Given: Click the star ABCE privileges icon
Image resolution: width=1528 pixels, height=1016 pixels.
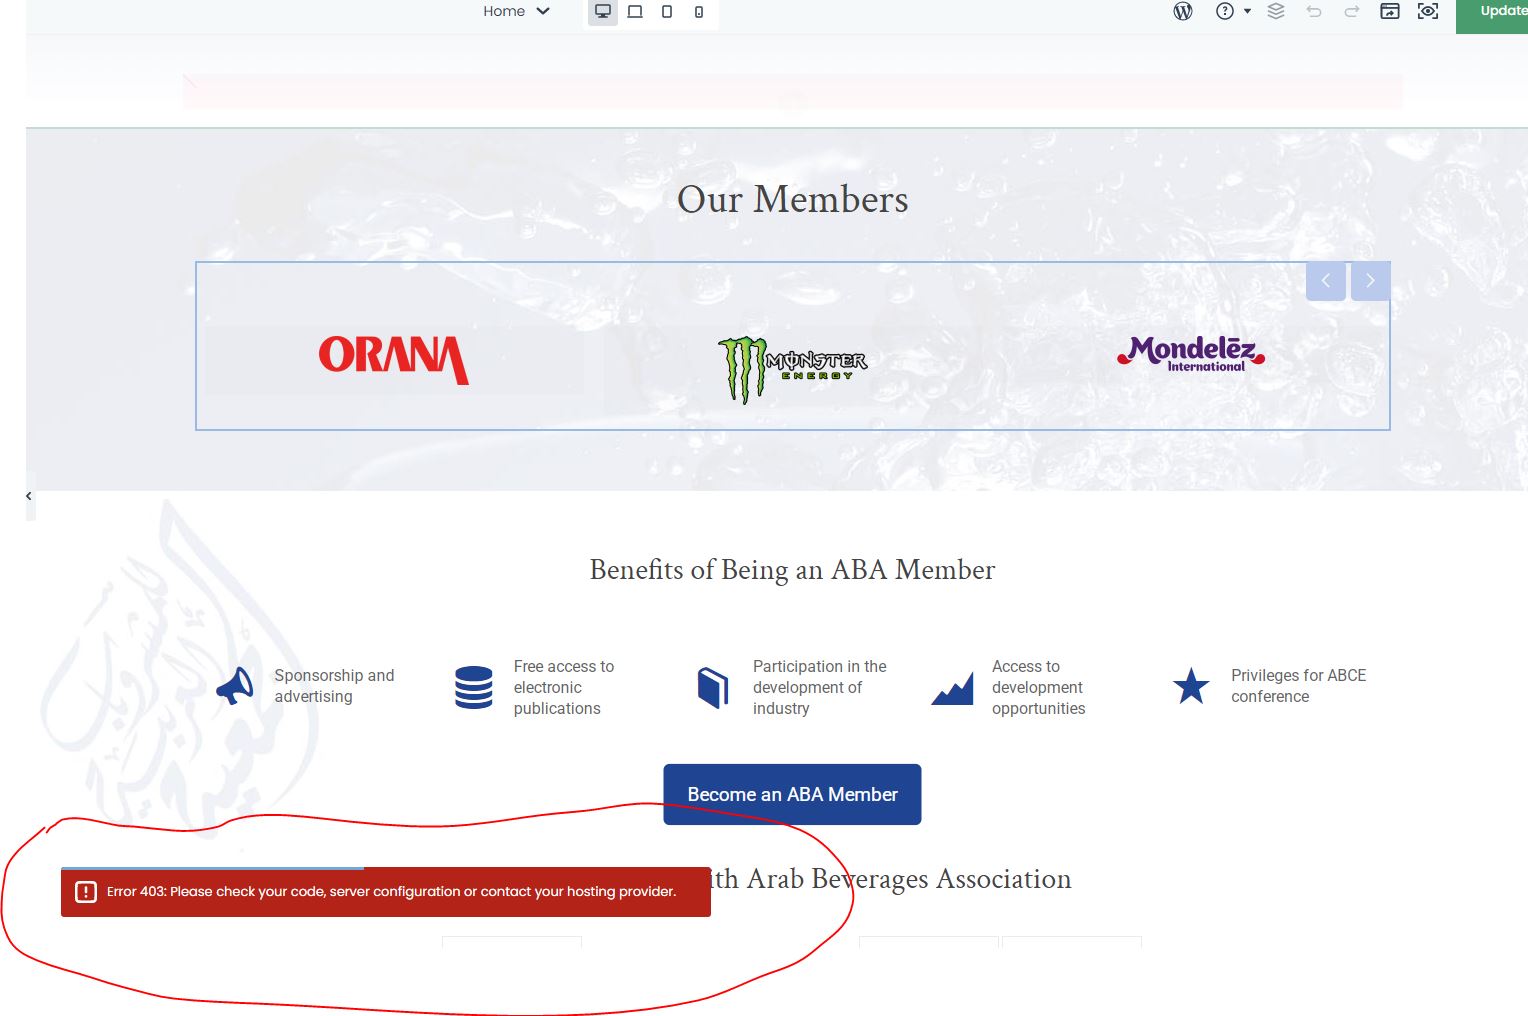Looking at the screenshot, I should [1191, 686].
